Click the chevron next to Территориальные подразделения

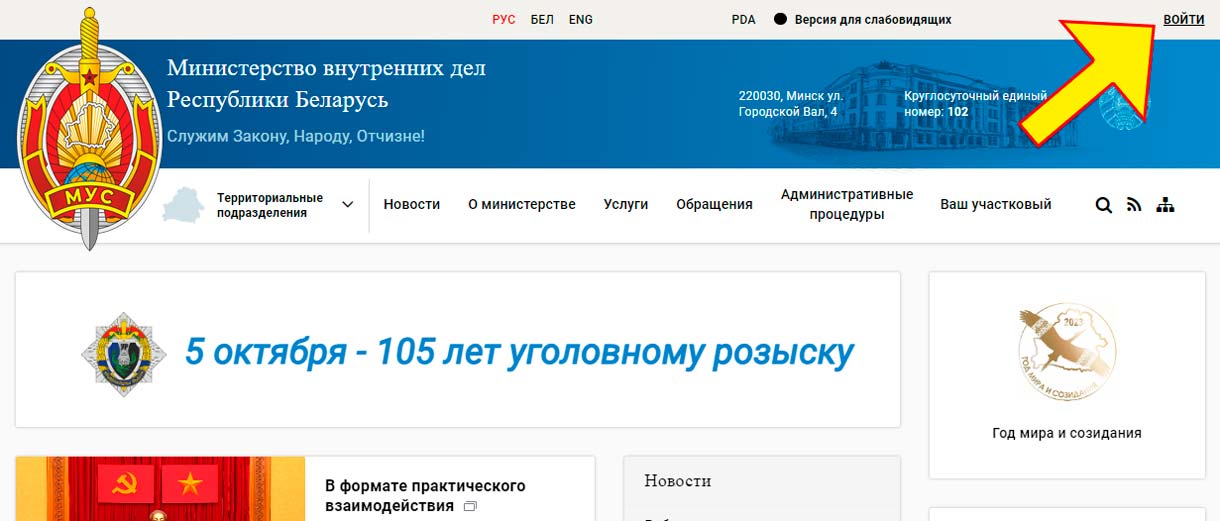tap(348, 205)
